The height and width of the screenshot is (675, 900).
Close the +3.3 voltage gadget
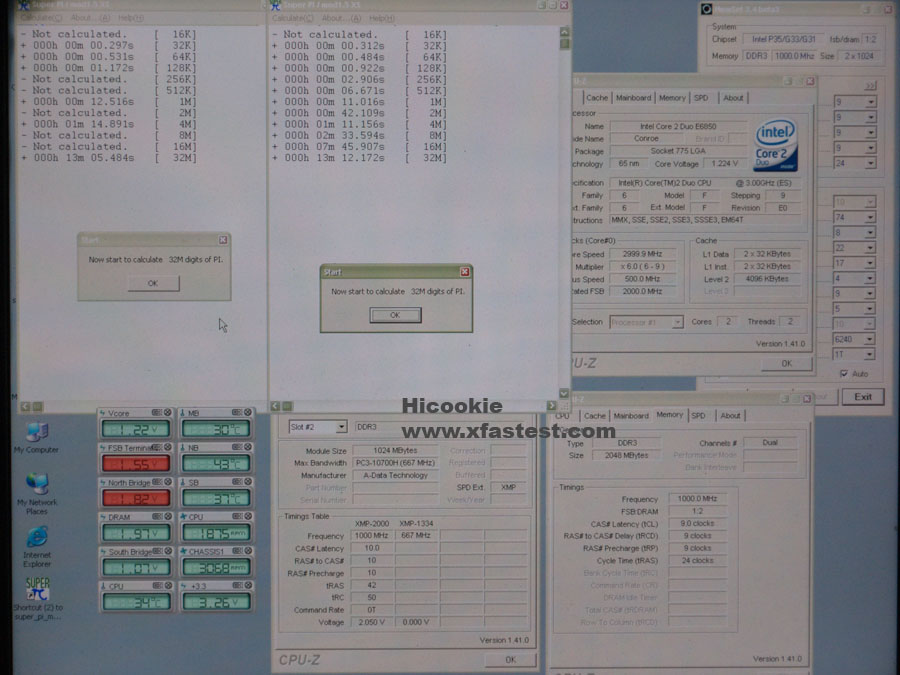click(x=248, y=586)
